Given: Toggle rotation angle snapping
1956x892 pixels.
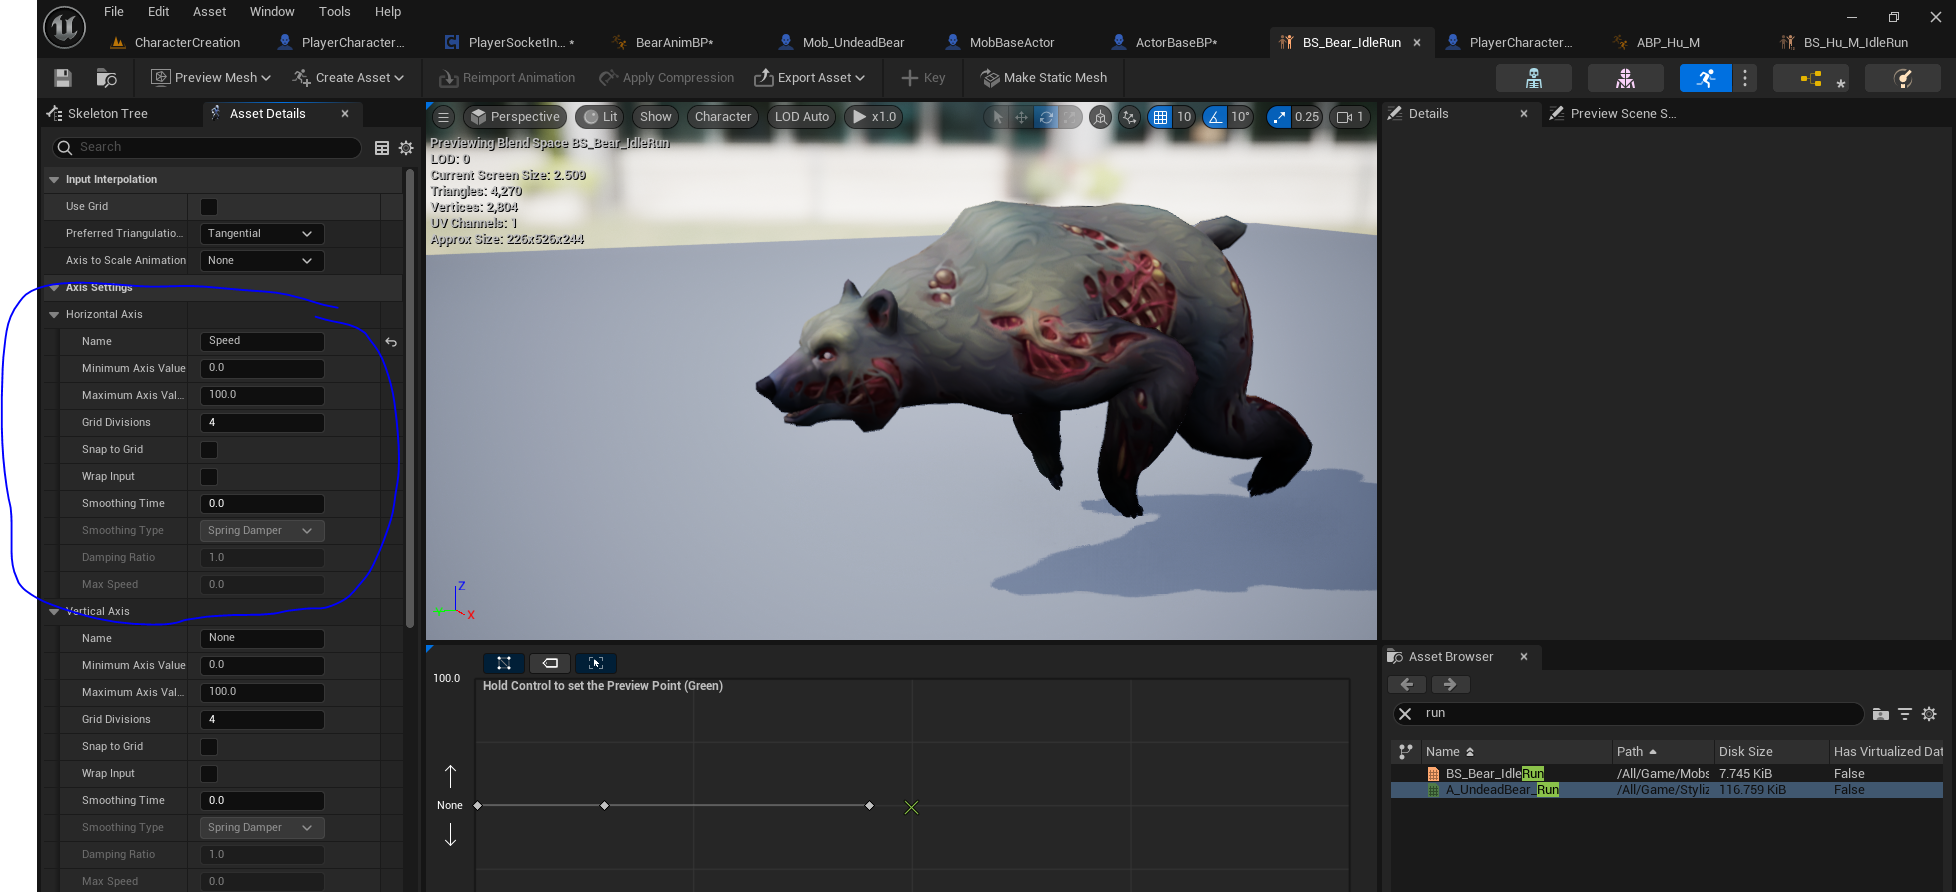Looking at the screenshot, I should (x=1215, y=117).
